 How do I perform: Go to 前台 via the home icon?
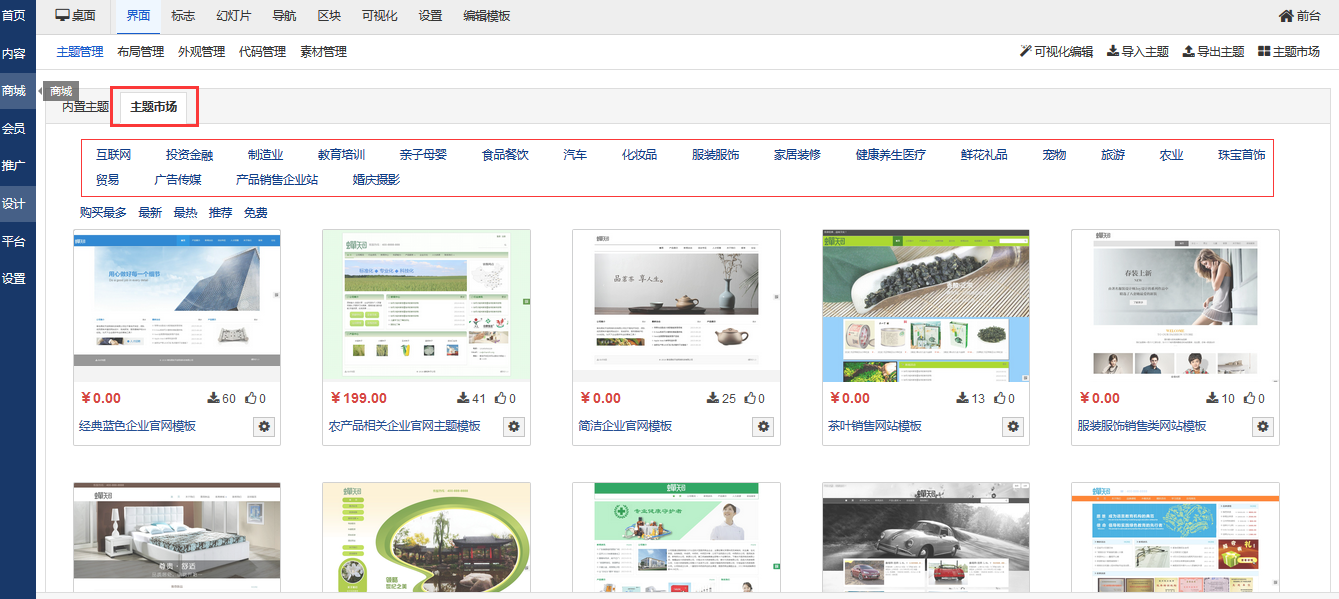click(x=1286, y=16)
